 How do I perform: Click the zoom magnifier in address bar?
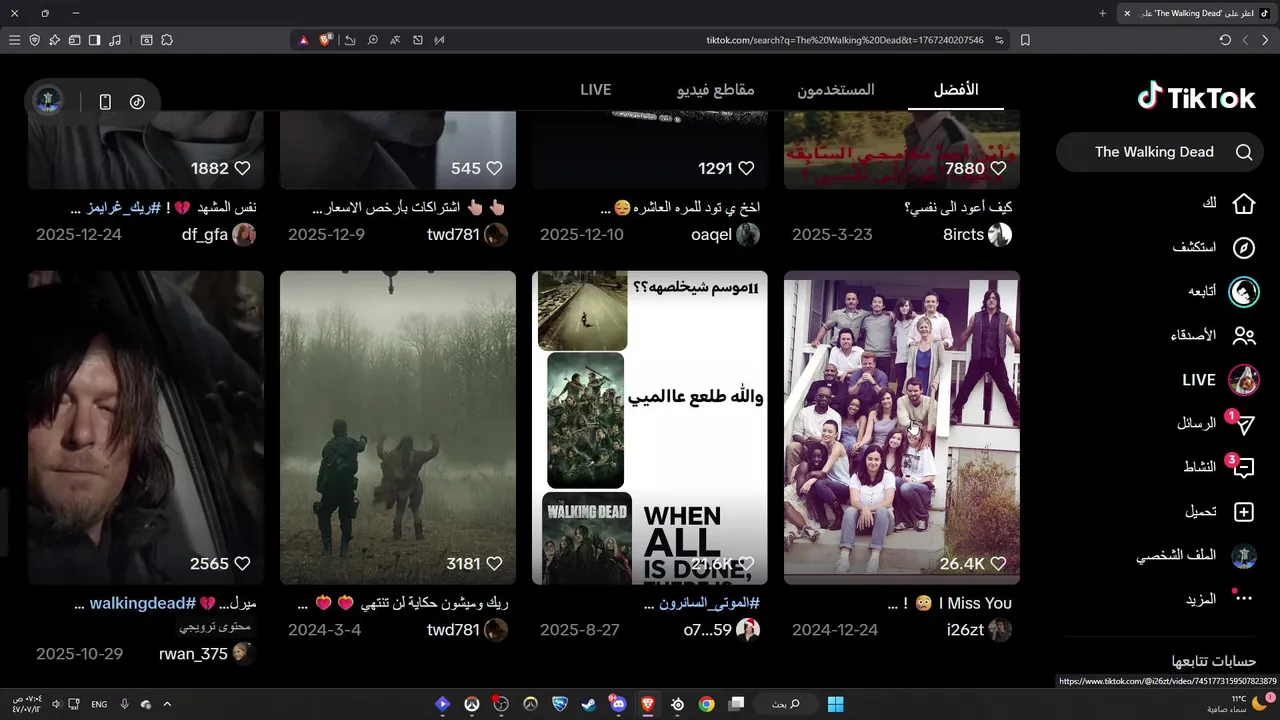pos(372,40)
